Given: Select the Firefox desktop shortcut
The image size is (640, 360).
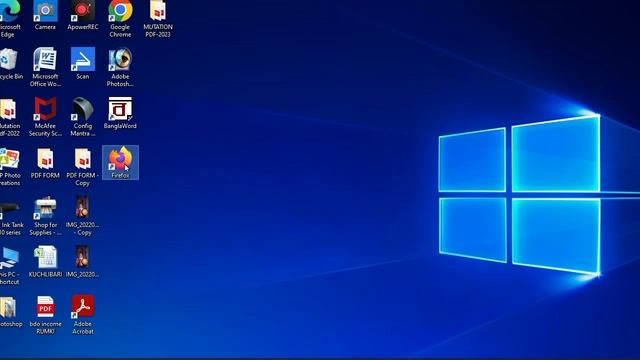Looking at the screenshot, I should pos(120,163).
